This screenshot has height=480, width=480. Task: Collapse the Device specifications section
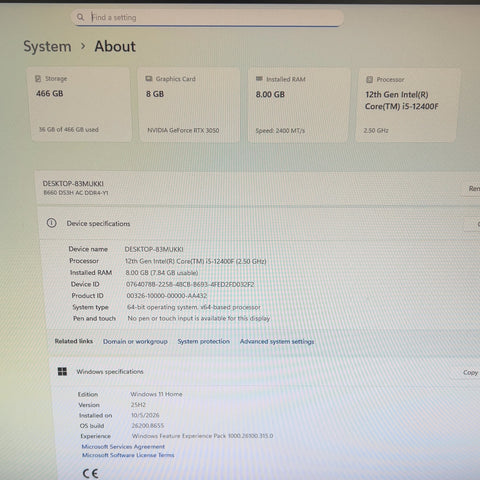[259, 223]
